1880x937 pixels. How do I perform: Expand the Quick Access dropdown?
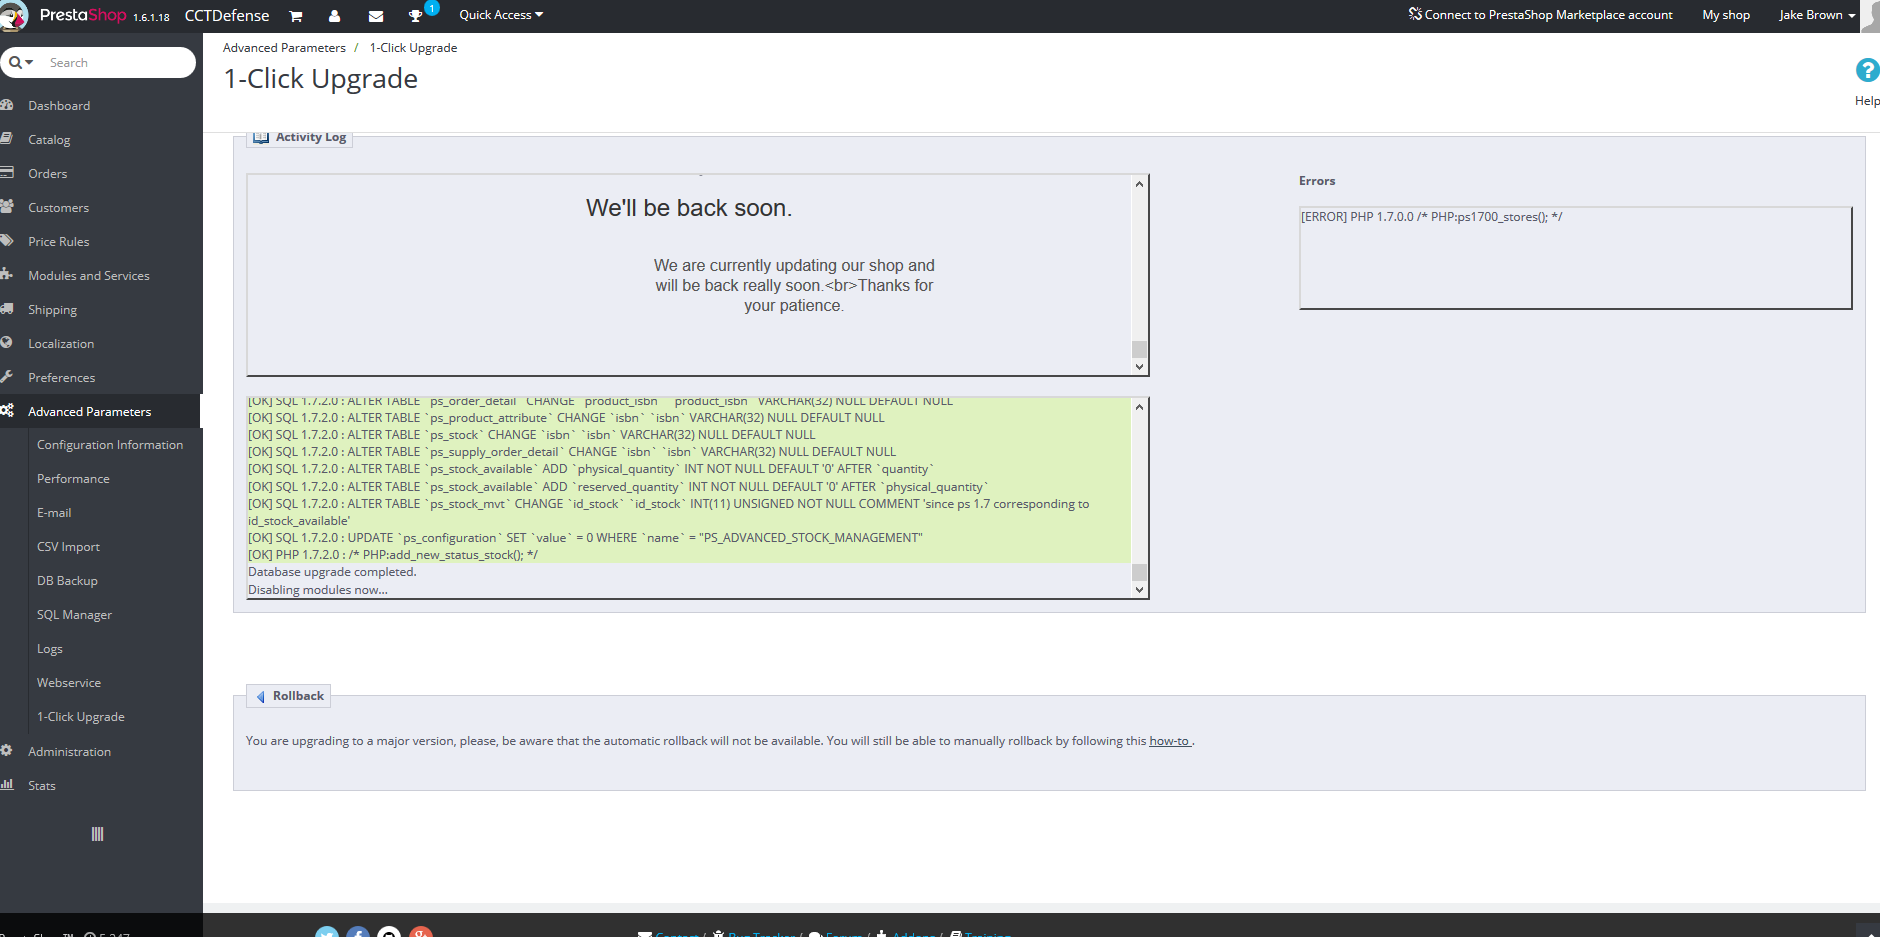tap(501, 15)
